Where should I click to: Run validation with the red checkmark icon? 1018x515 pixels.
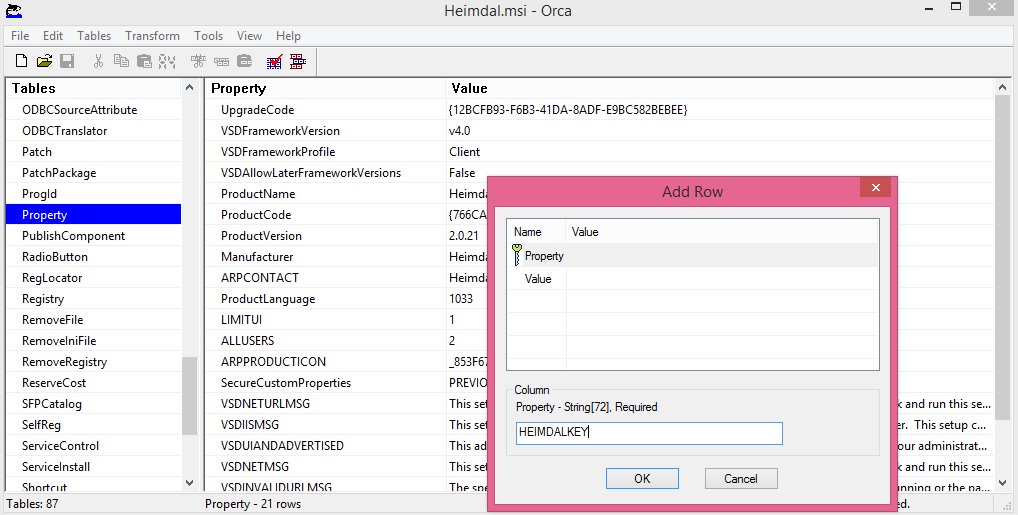275,61
